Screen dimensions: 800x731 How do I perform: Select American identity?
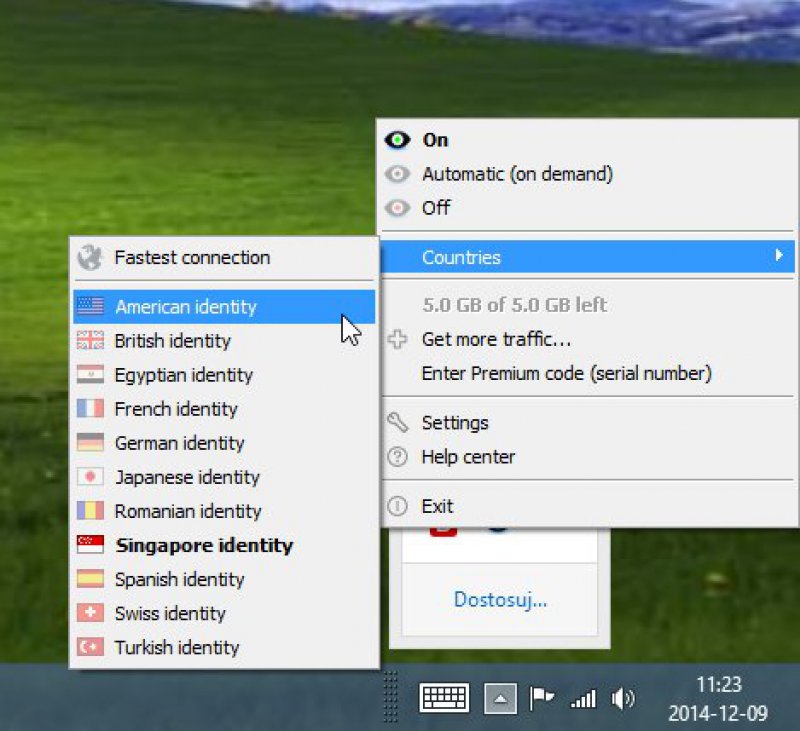[x=224, y=307]
